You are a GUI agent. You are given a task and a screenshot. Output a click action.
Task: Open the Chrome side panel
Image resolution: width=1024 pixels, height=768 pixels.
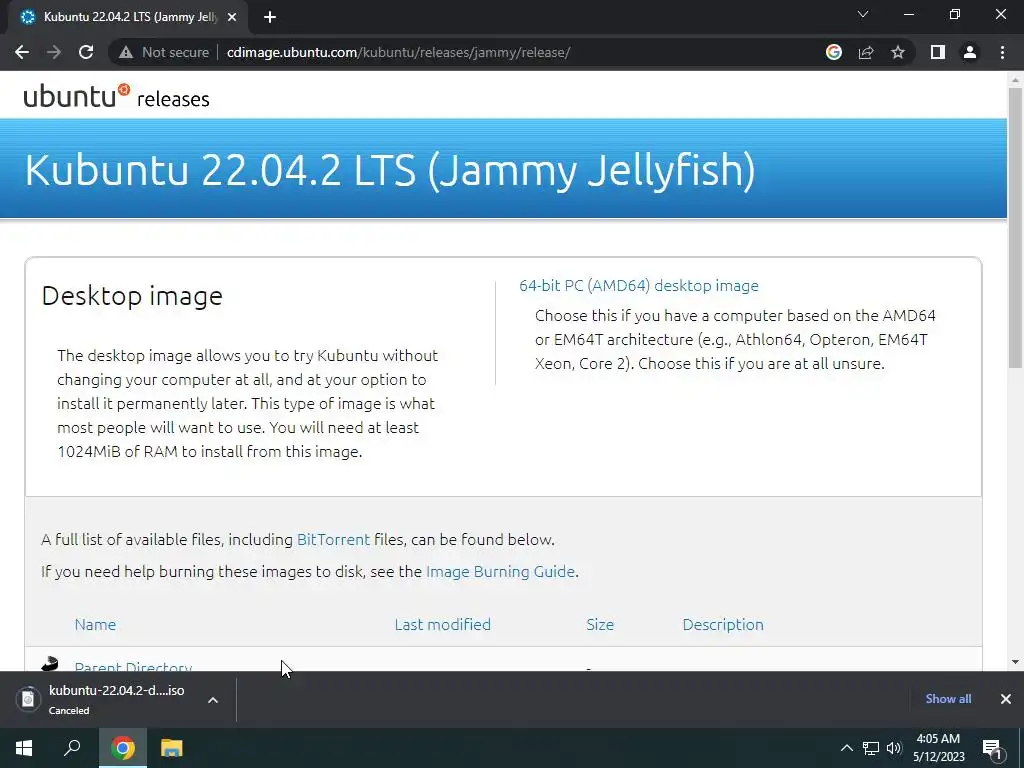(x=938, y=52)
